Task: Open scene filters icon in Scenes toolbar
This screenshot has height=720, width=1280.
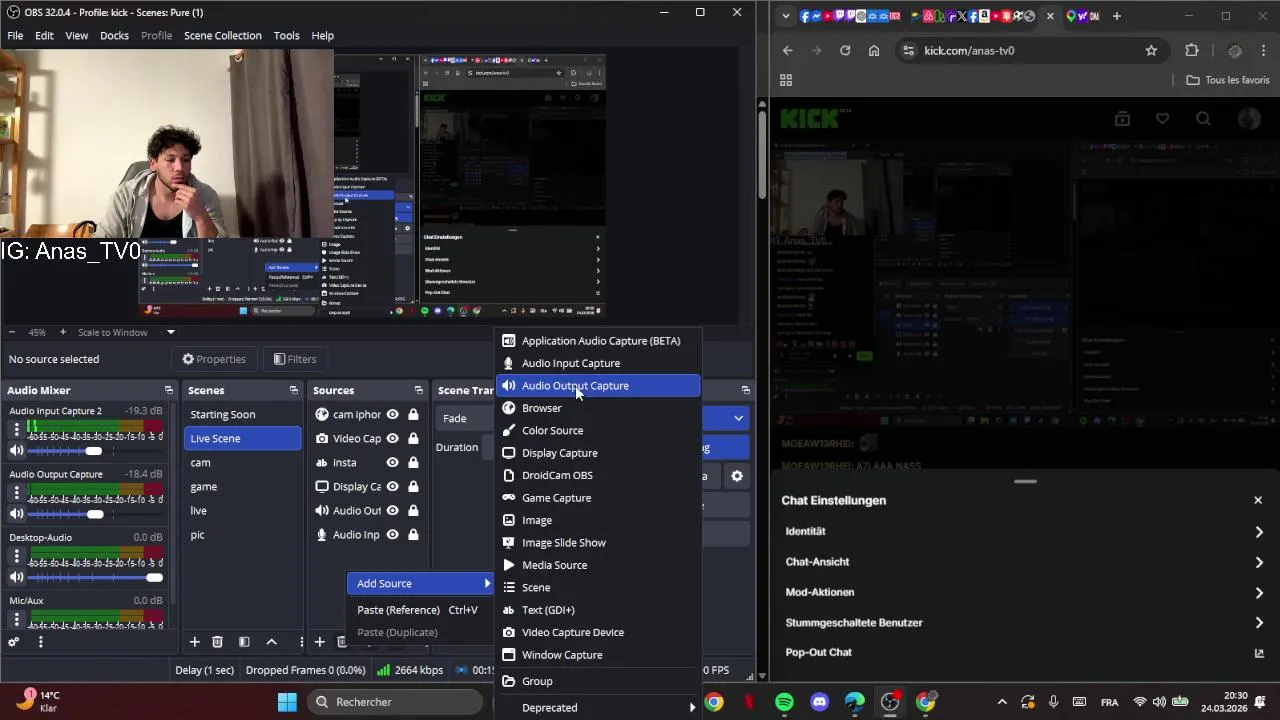Action: [244, 642]
